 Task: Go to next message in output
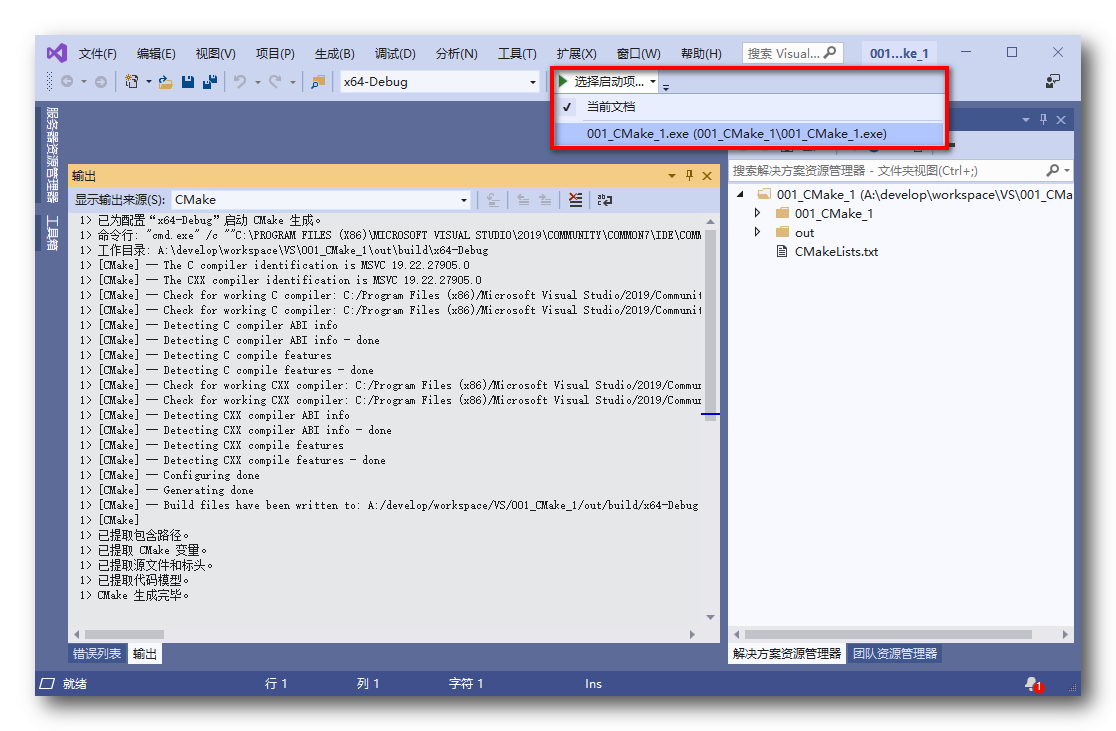click(545, 200)
